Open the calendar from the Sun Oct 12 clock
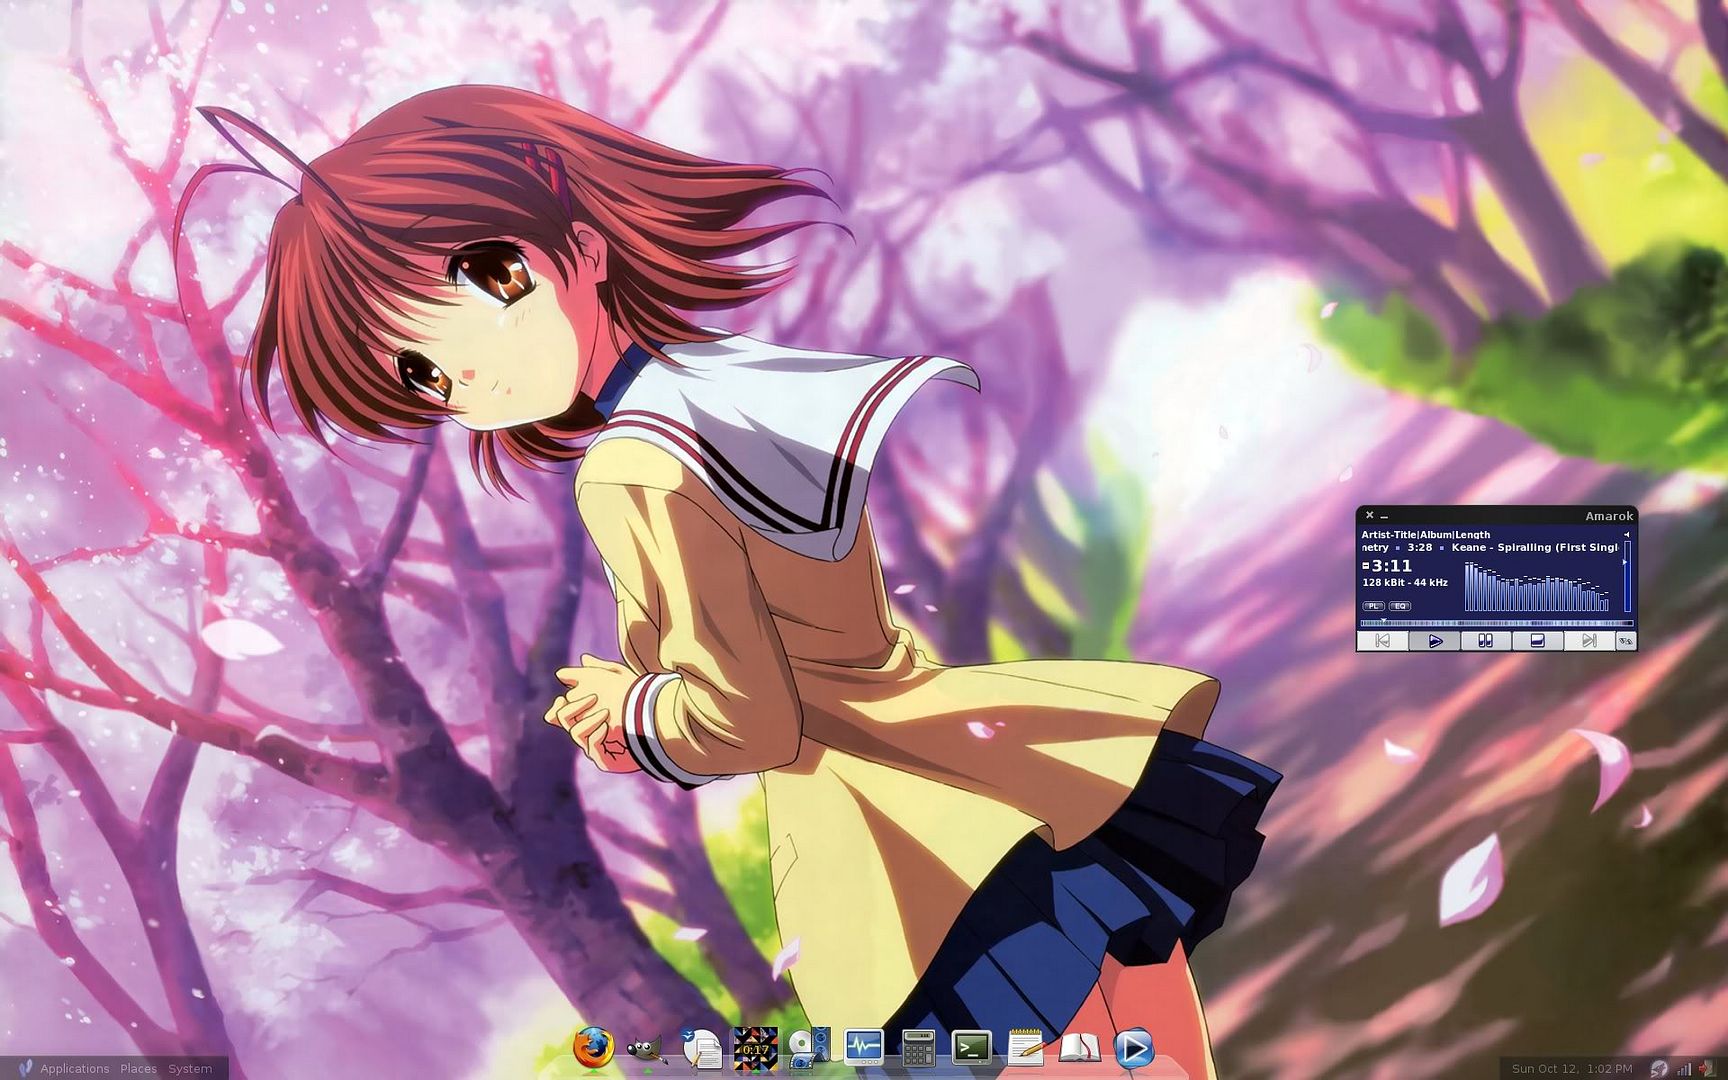1728x1080 pixels. coord(1572,1068)
